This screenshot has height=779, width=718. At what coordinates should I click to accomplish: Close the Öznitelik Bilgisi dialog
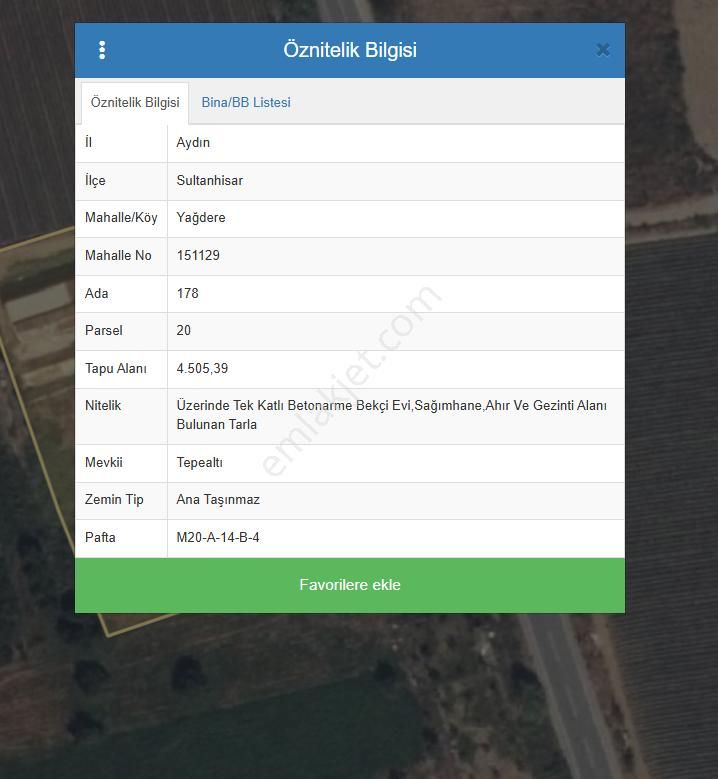[602, 50]
